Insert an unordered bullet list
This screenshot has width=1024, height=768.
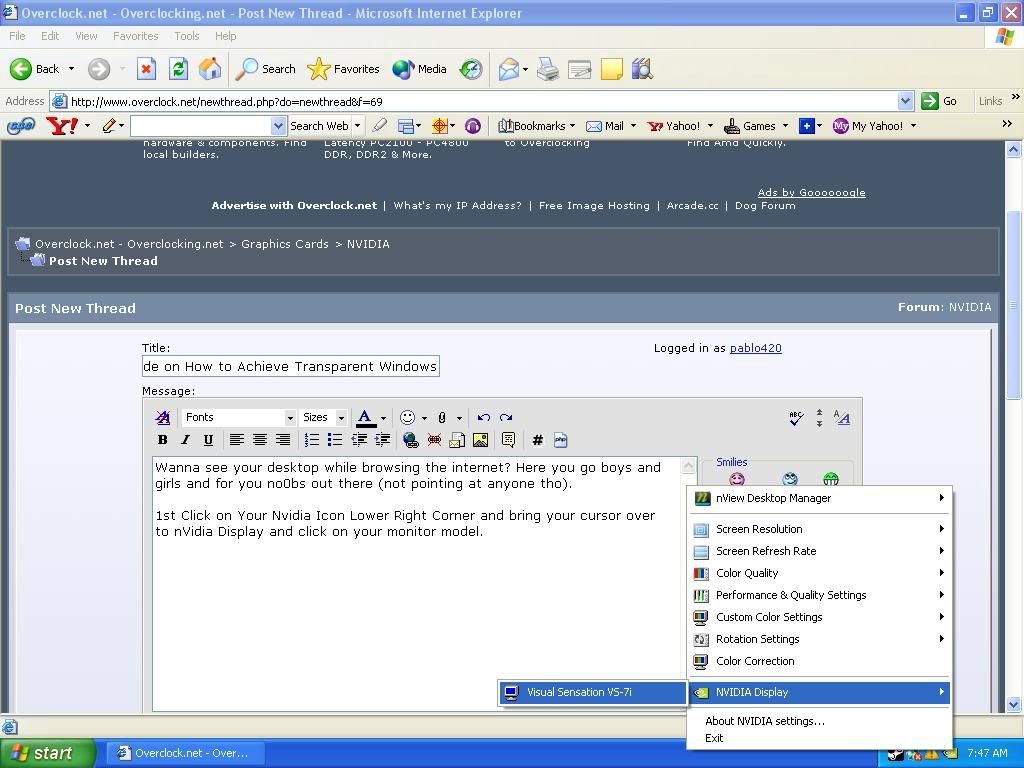point(334,440)
